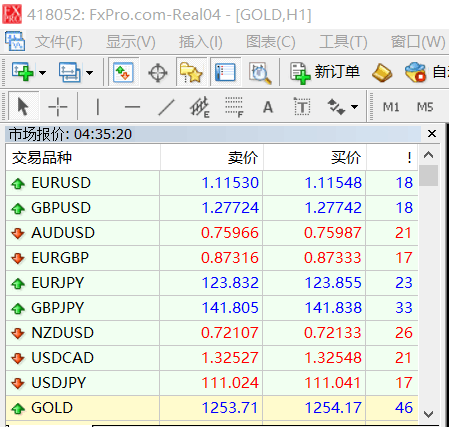Click GBPJPY spread value 33

point(404,308)
